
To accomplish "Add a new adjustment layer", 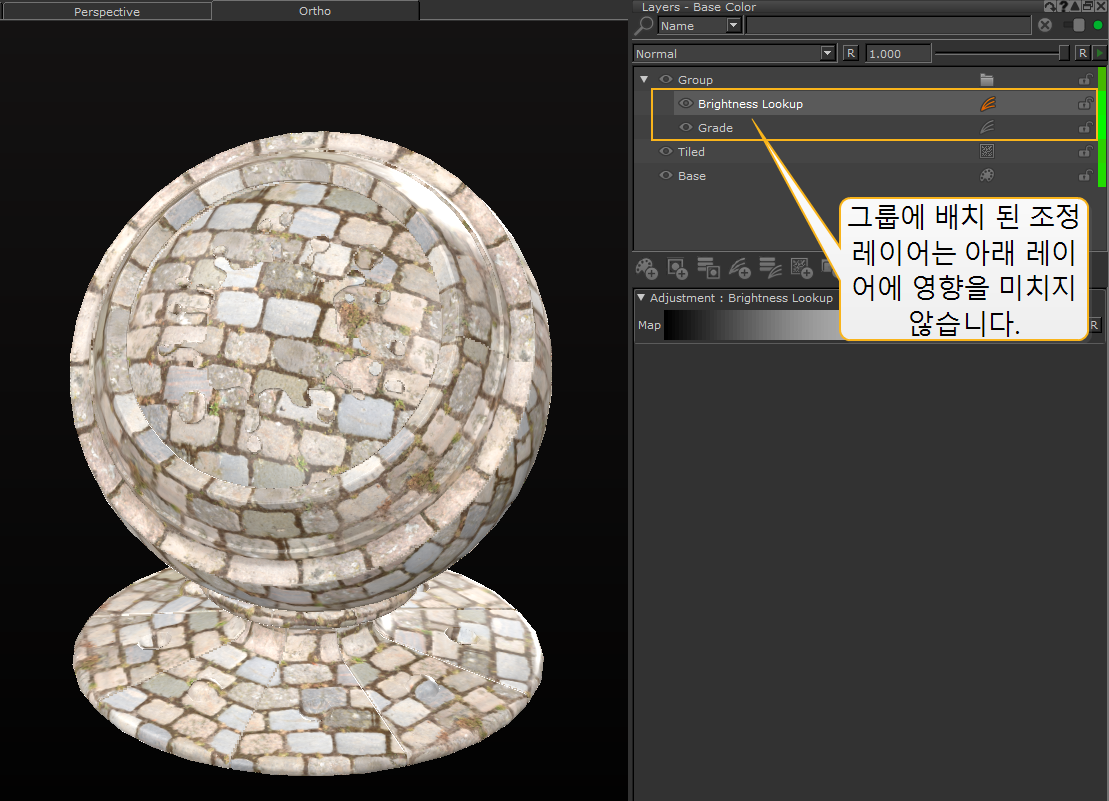I will pos(739,267).
